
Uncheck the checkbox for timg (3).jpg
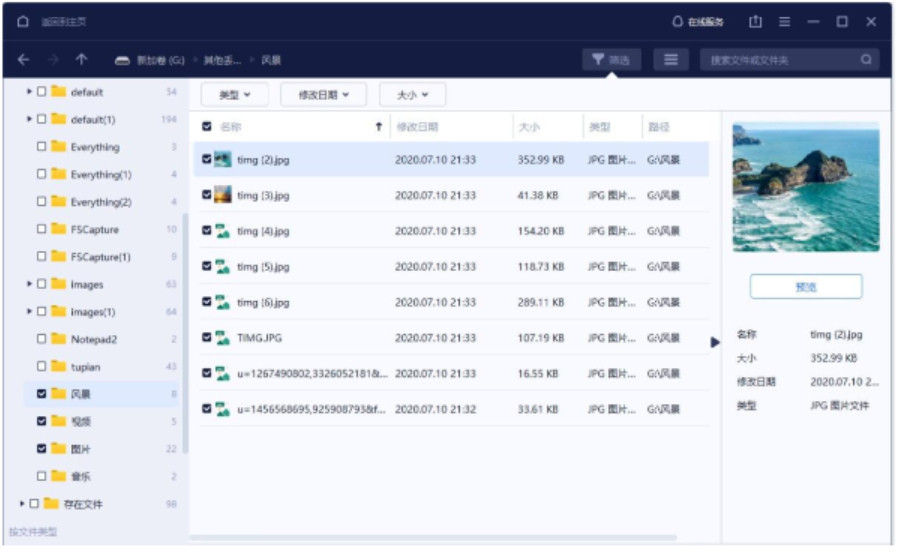coord(207,194)
